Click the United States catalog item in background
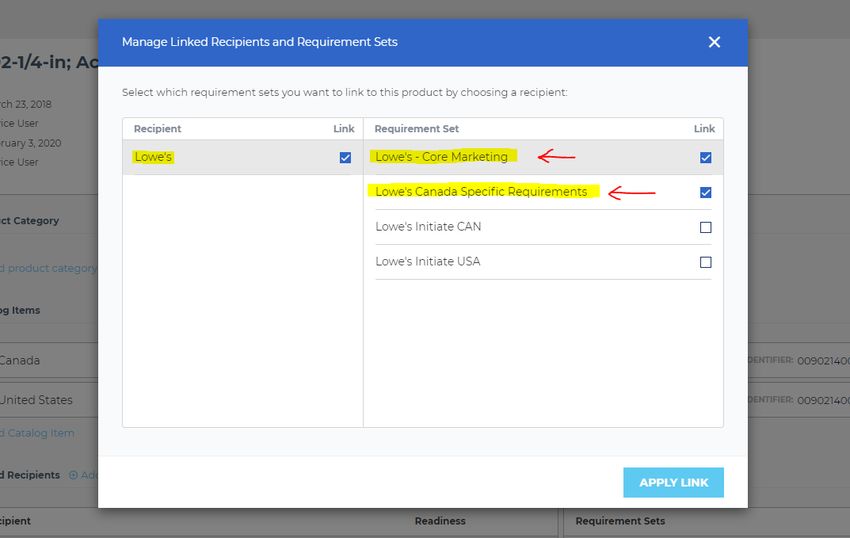The image size is (850, 538). 36,400
